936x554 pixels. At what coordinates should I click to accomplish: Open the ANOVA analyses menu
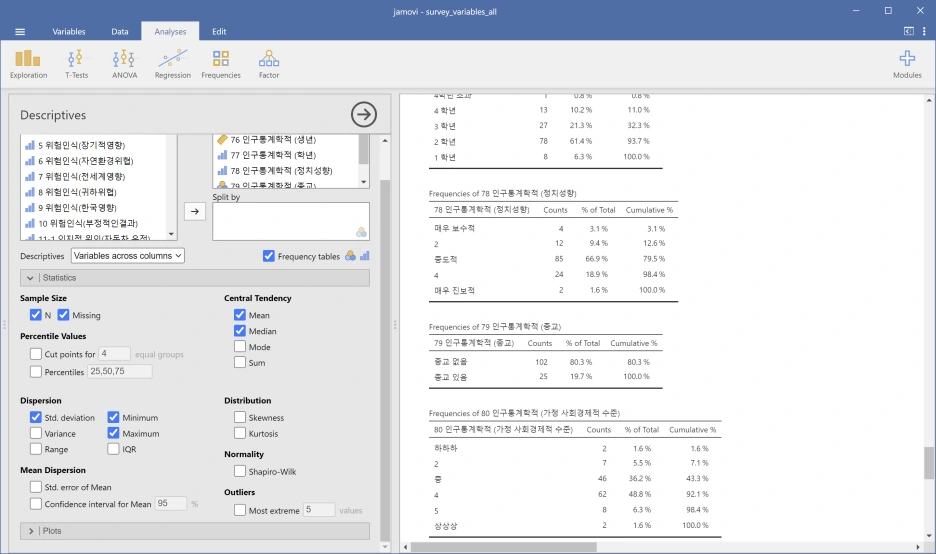point(124,64)
